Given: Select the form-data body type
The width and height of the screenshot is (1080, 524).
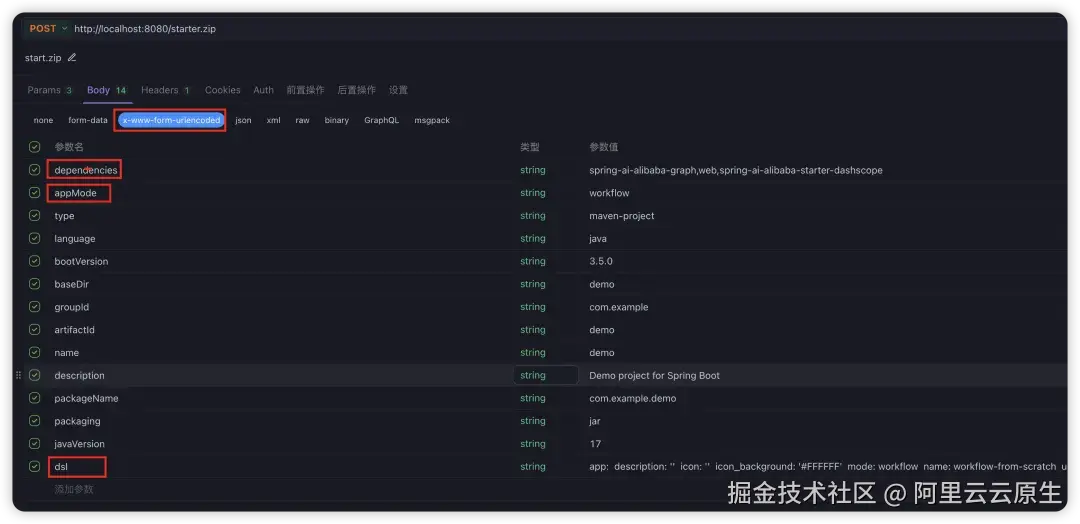Looking at the screenshot, I should pyautogui.click(x=87, y=120).
